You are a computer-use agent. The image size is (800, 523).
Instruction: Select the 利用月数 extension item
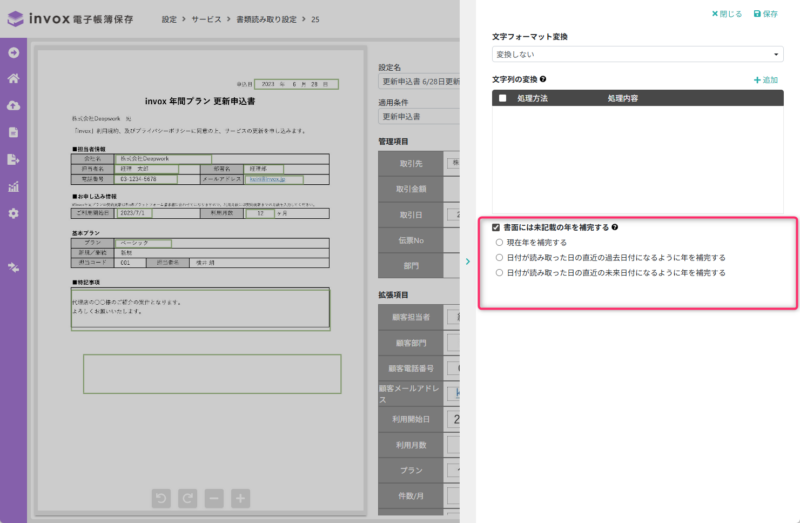[411, 445]
